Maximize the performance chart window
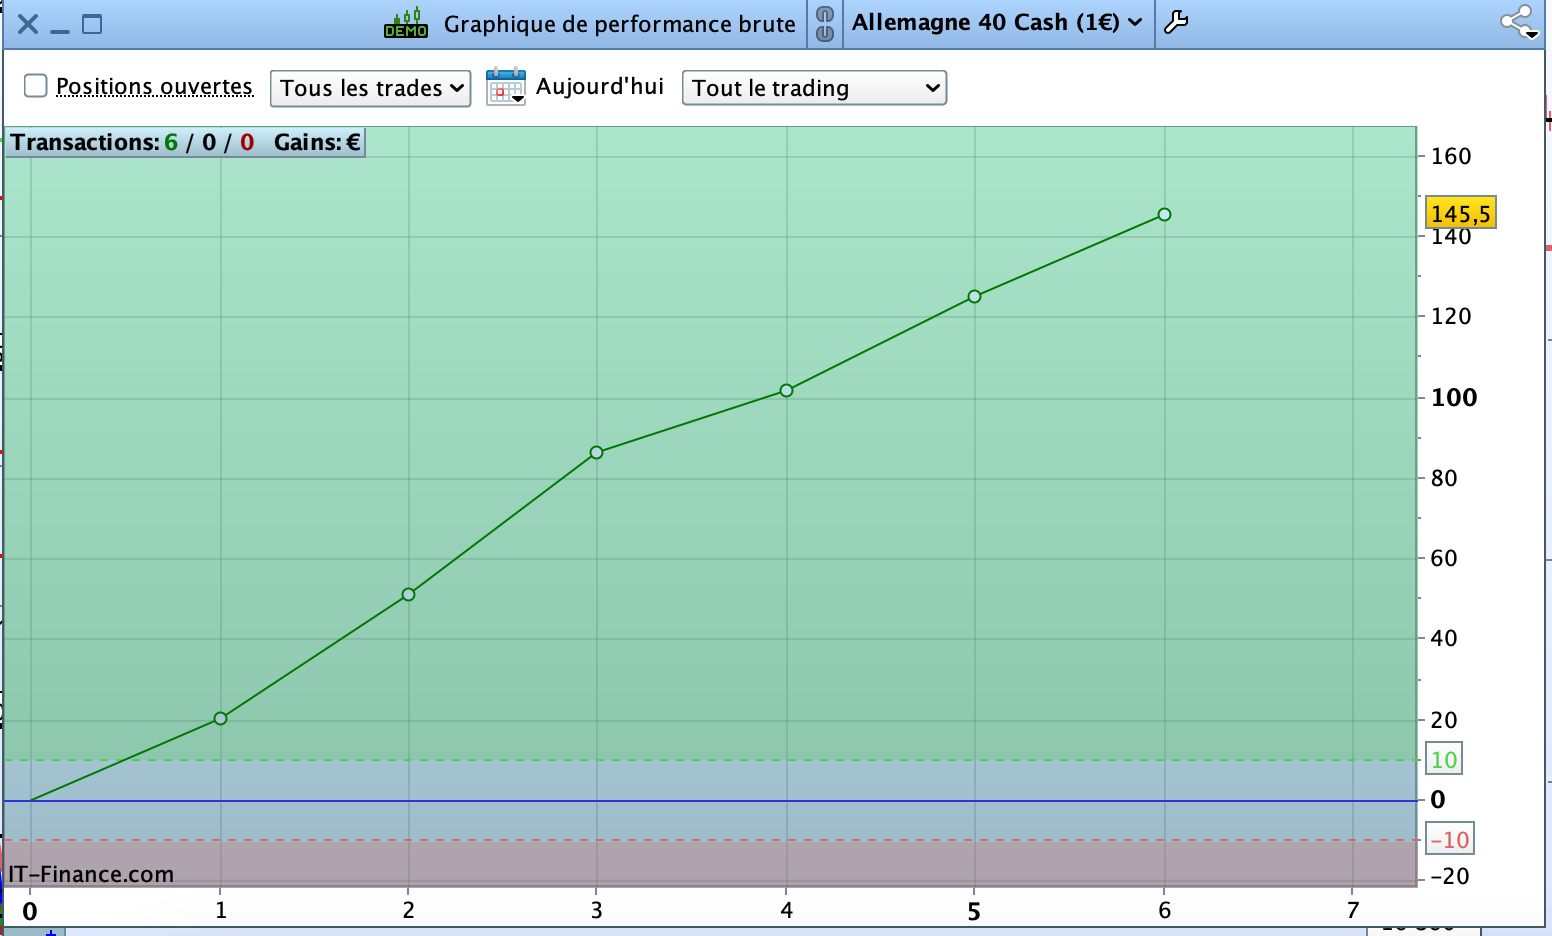The width and height of the screenshot is (1552, 936). (92, 24)
